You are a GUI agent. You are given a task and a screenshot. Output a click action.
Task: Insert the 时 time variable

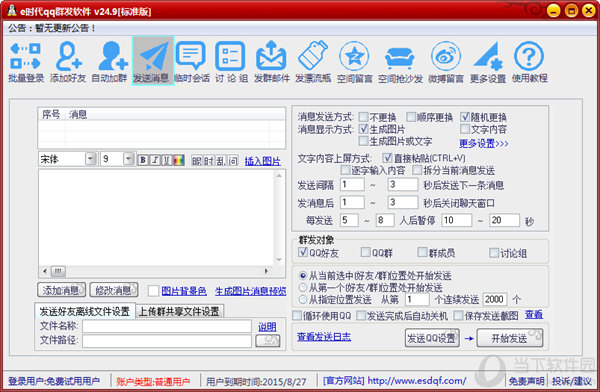pyautogui.click(x=209, y=161)
